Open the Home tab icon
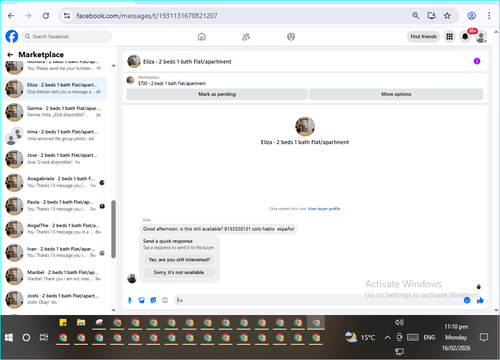Screen dimensions: 500x360 [202, 37]
